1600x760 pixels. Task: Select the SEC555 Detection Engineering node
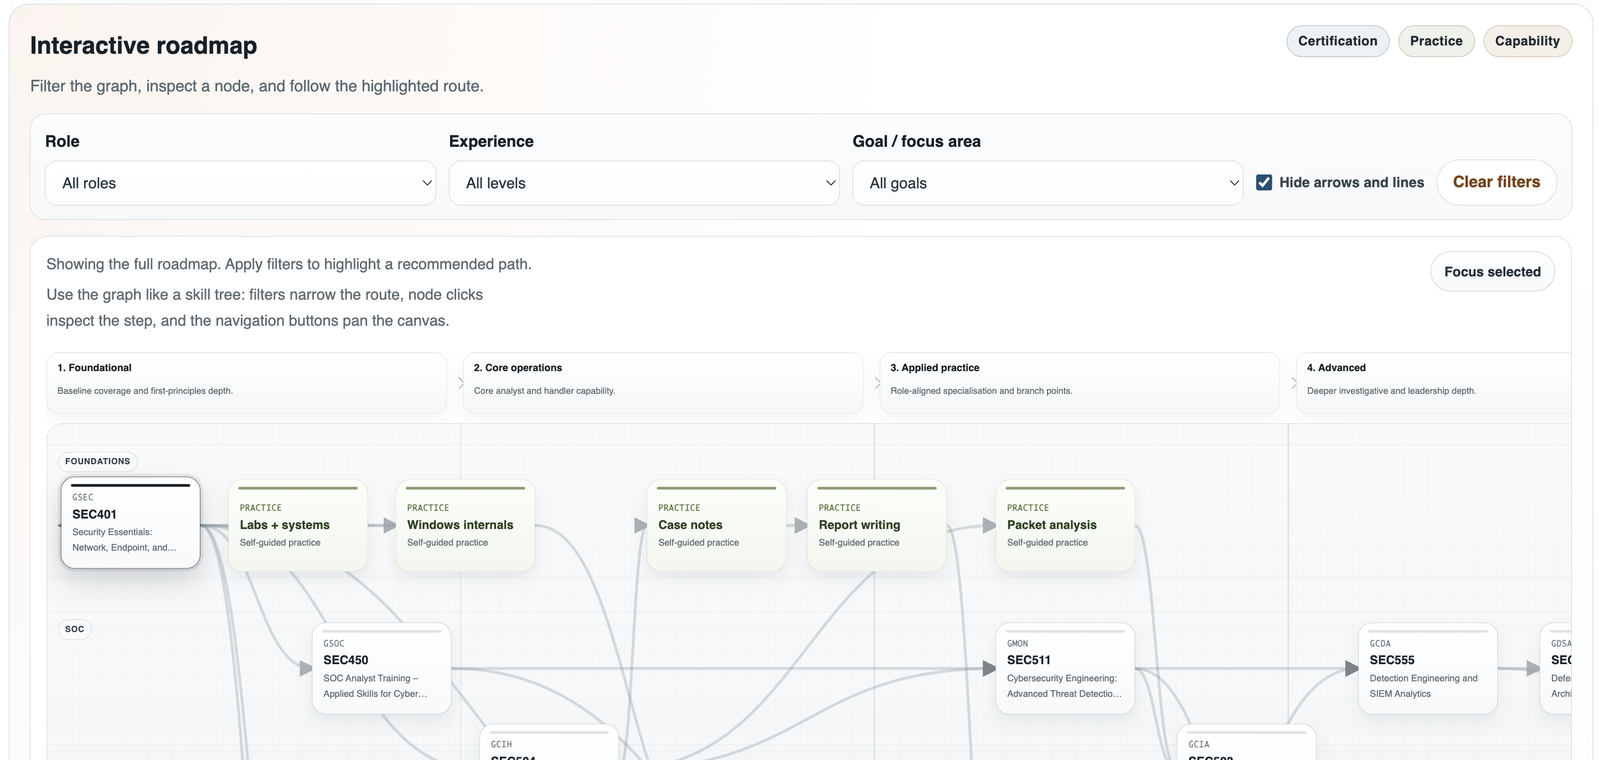point(1428,668)
